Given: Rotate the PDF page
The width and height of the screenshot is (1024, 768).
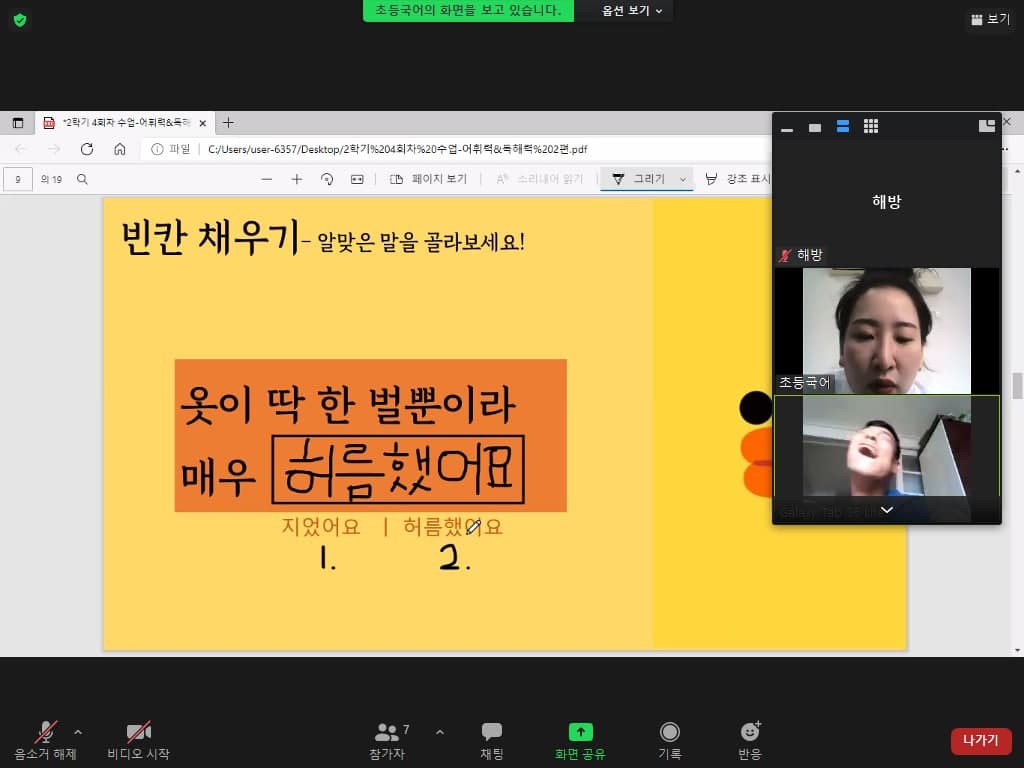Looking at the screenshot, I should (x=327, y=179).
